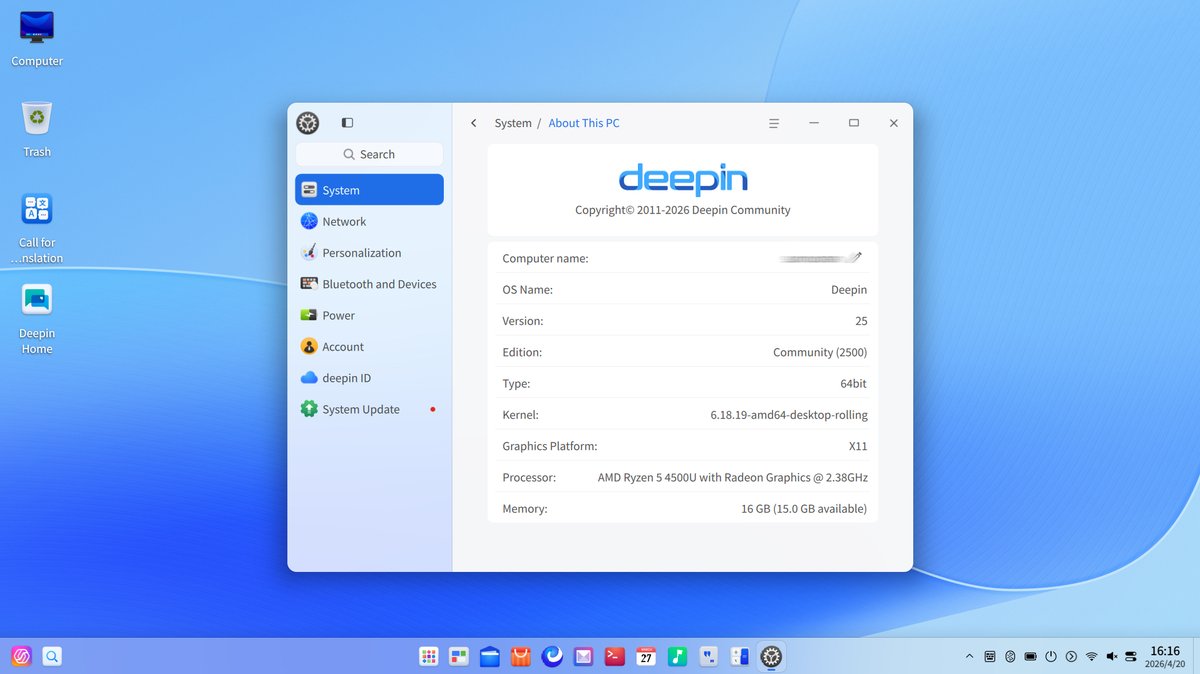Edit computer name with pencil icon
Viewport: 1200px width, 674px height.
[856, 257]
